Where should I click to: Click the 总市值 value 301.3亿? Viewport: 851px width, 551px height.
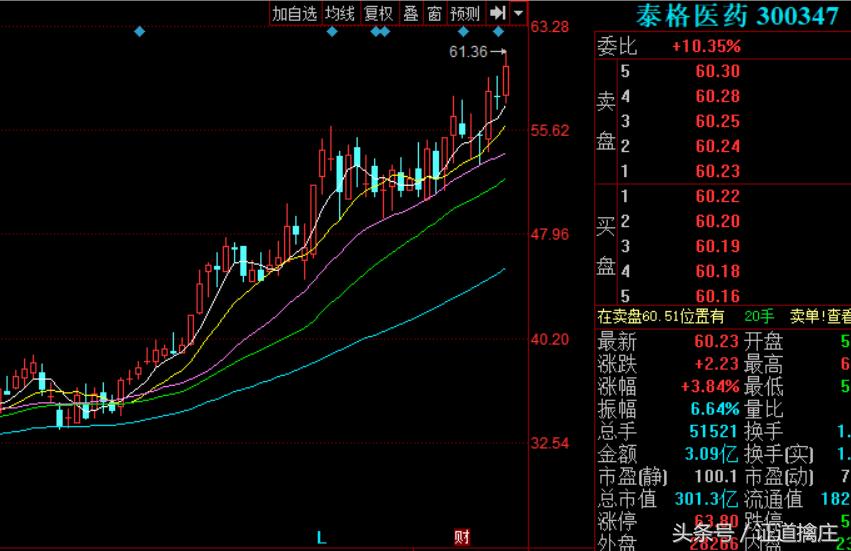click(x=706, y=499)
